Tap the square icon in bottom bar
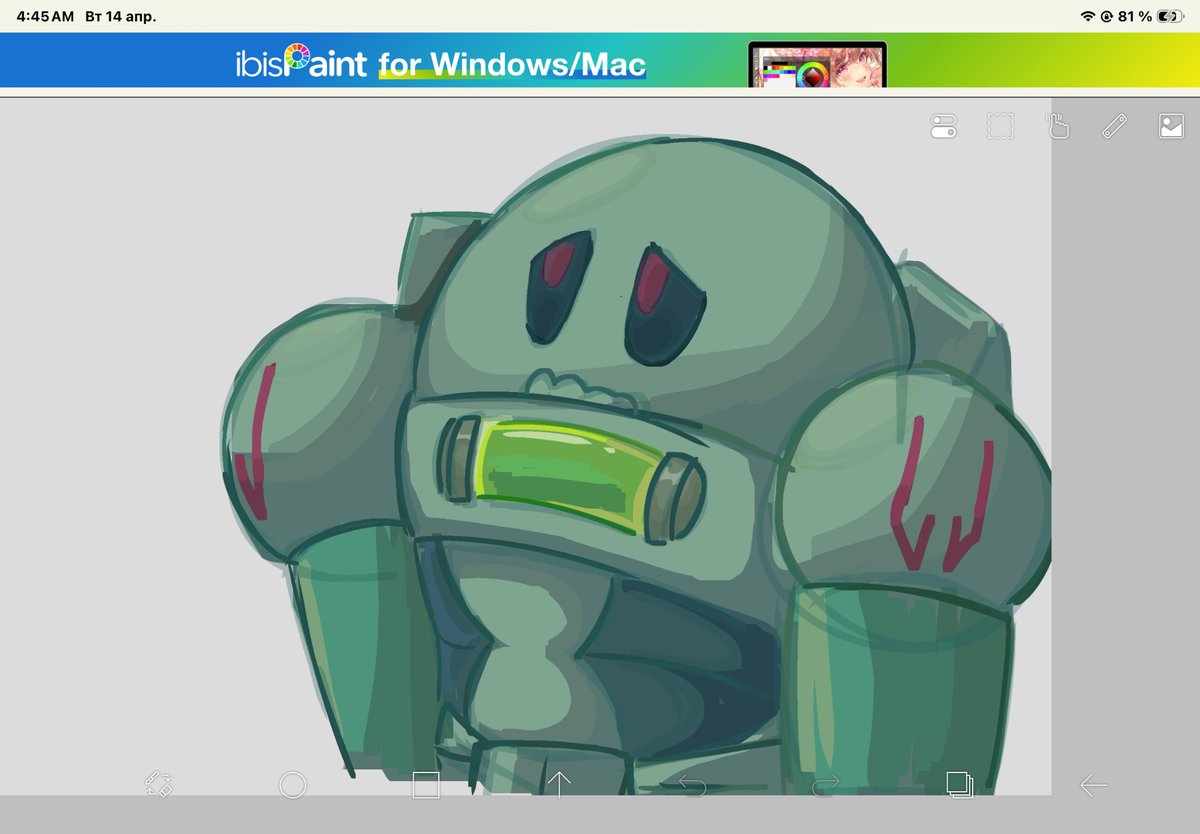This screenshot has height=834, width=1200. [426, 785]
